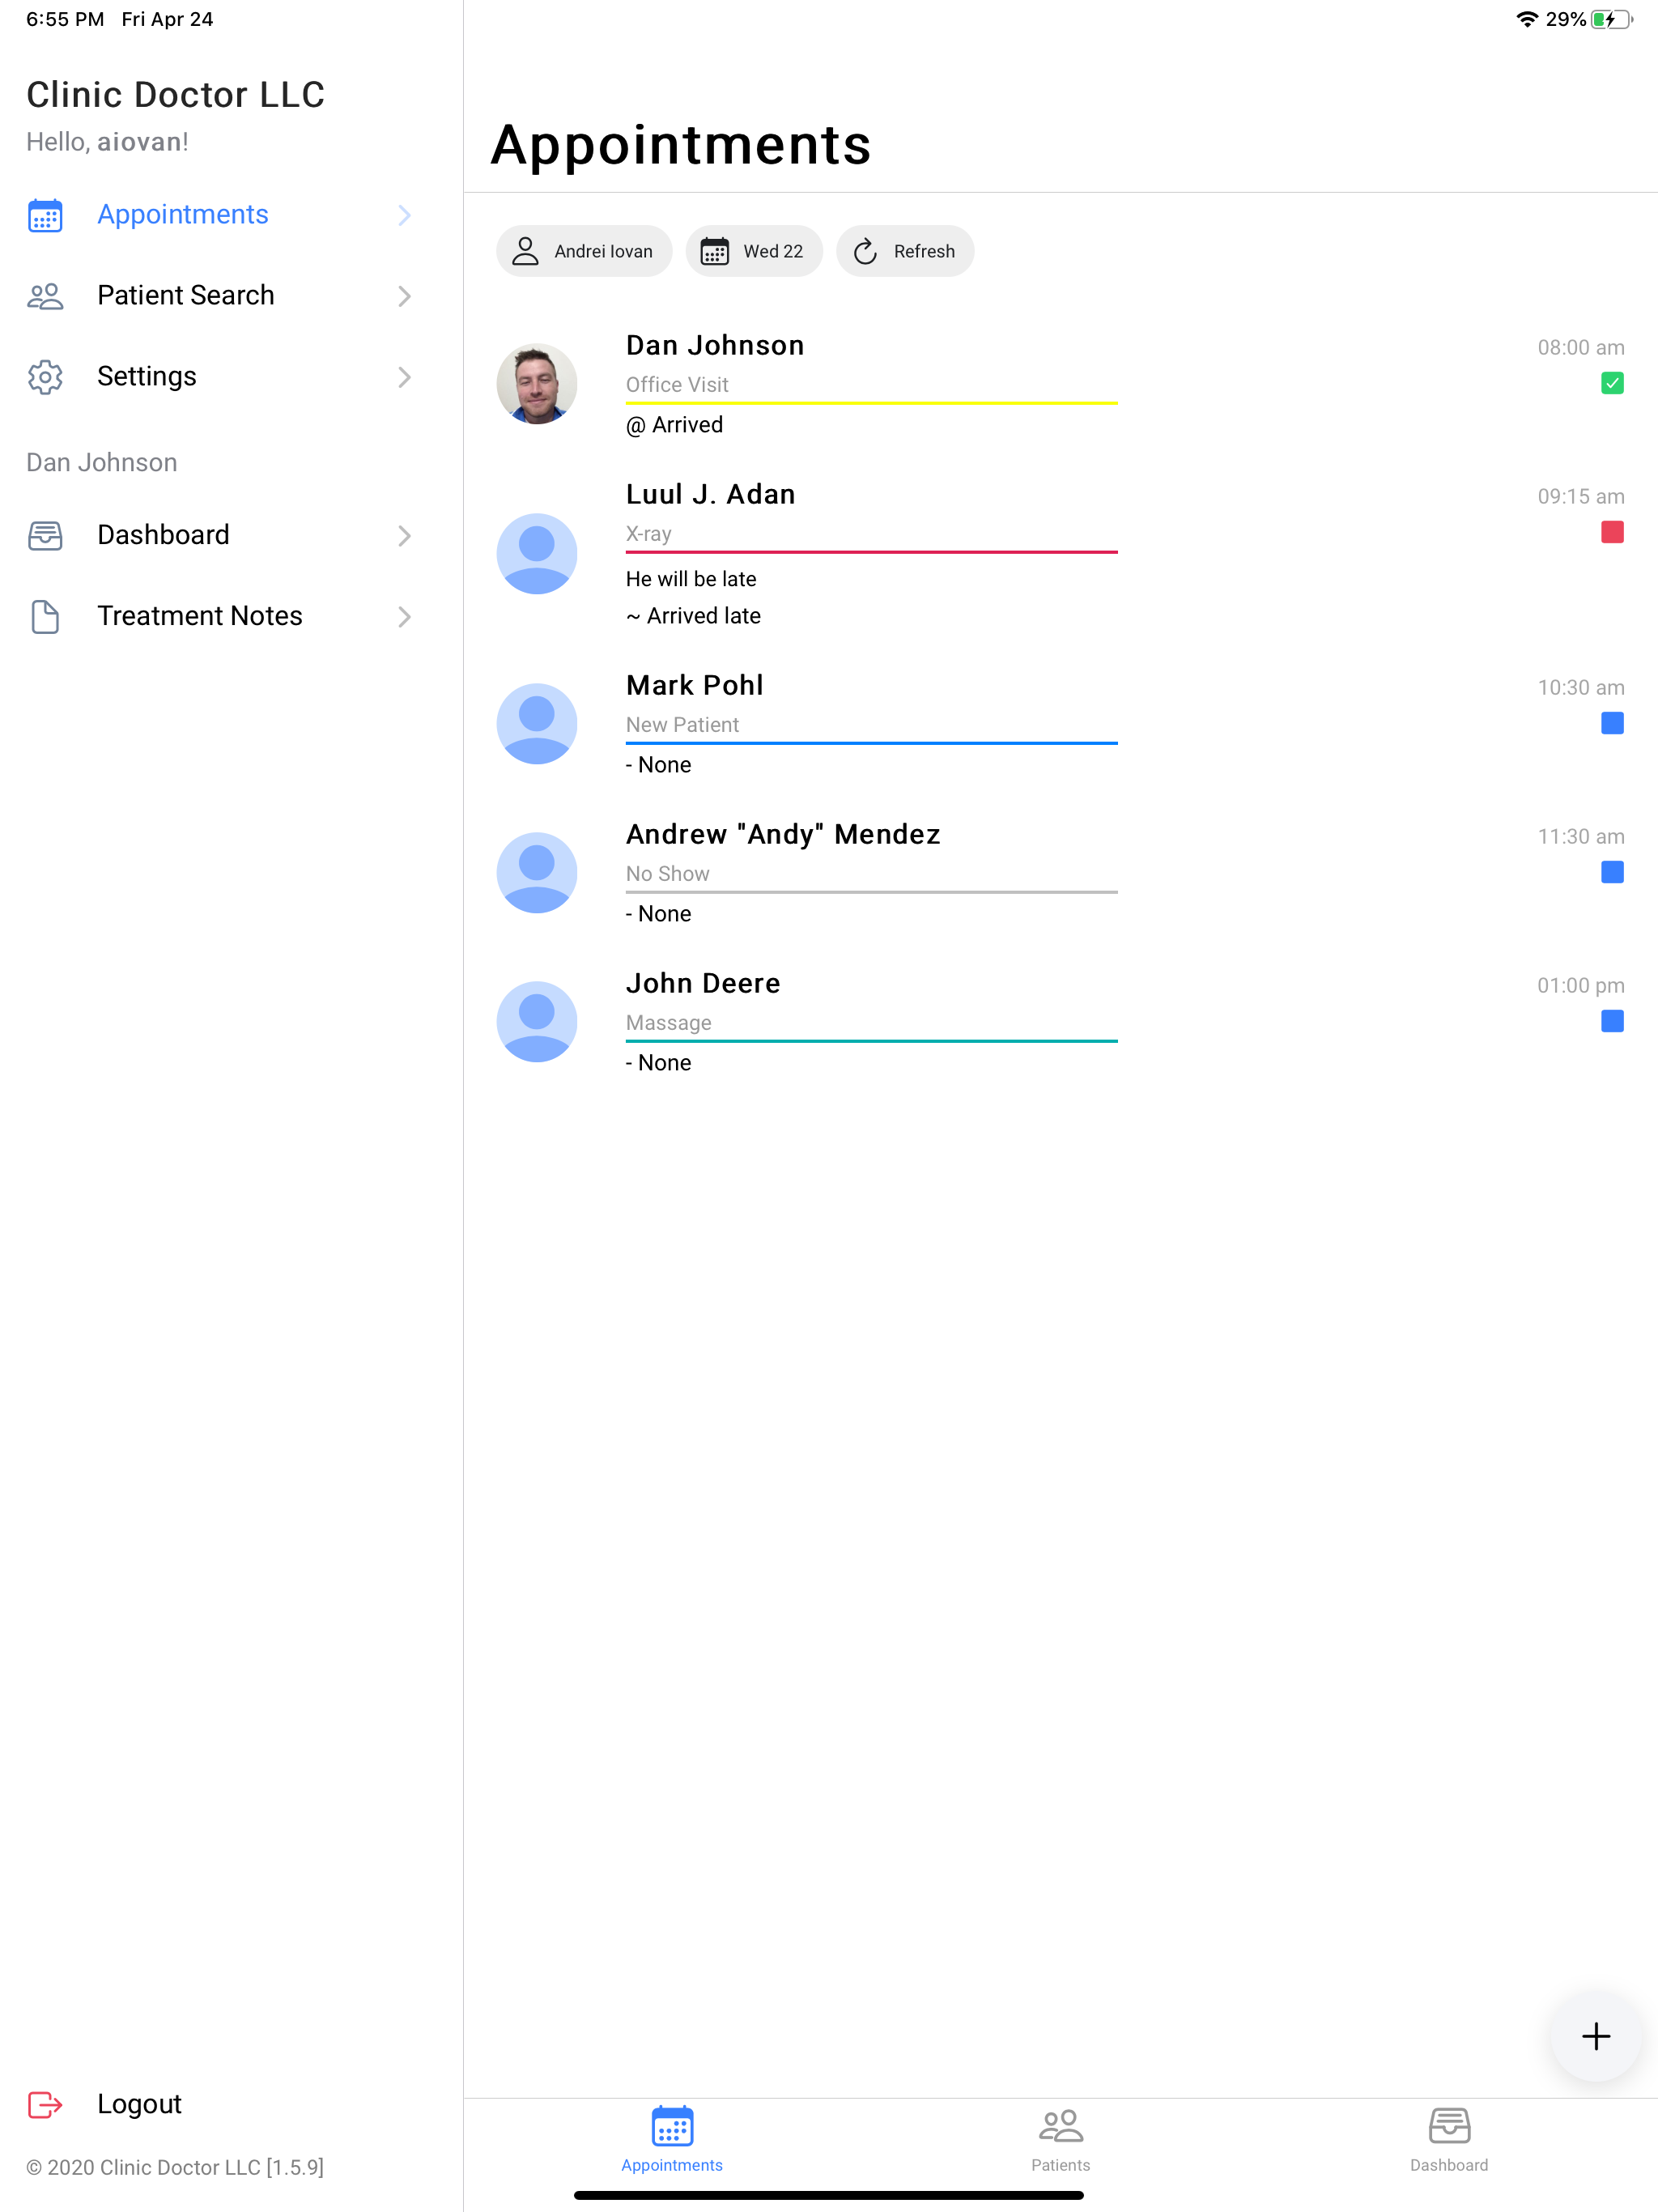Click Luul J. Adan's avatar placeholder

click(x=537, y=554)
